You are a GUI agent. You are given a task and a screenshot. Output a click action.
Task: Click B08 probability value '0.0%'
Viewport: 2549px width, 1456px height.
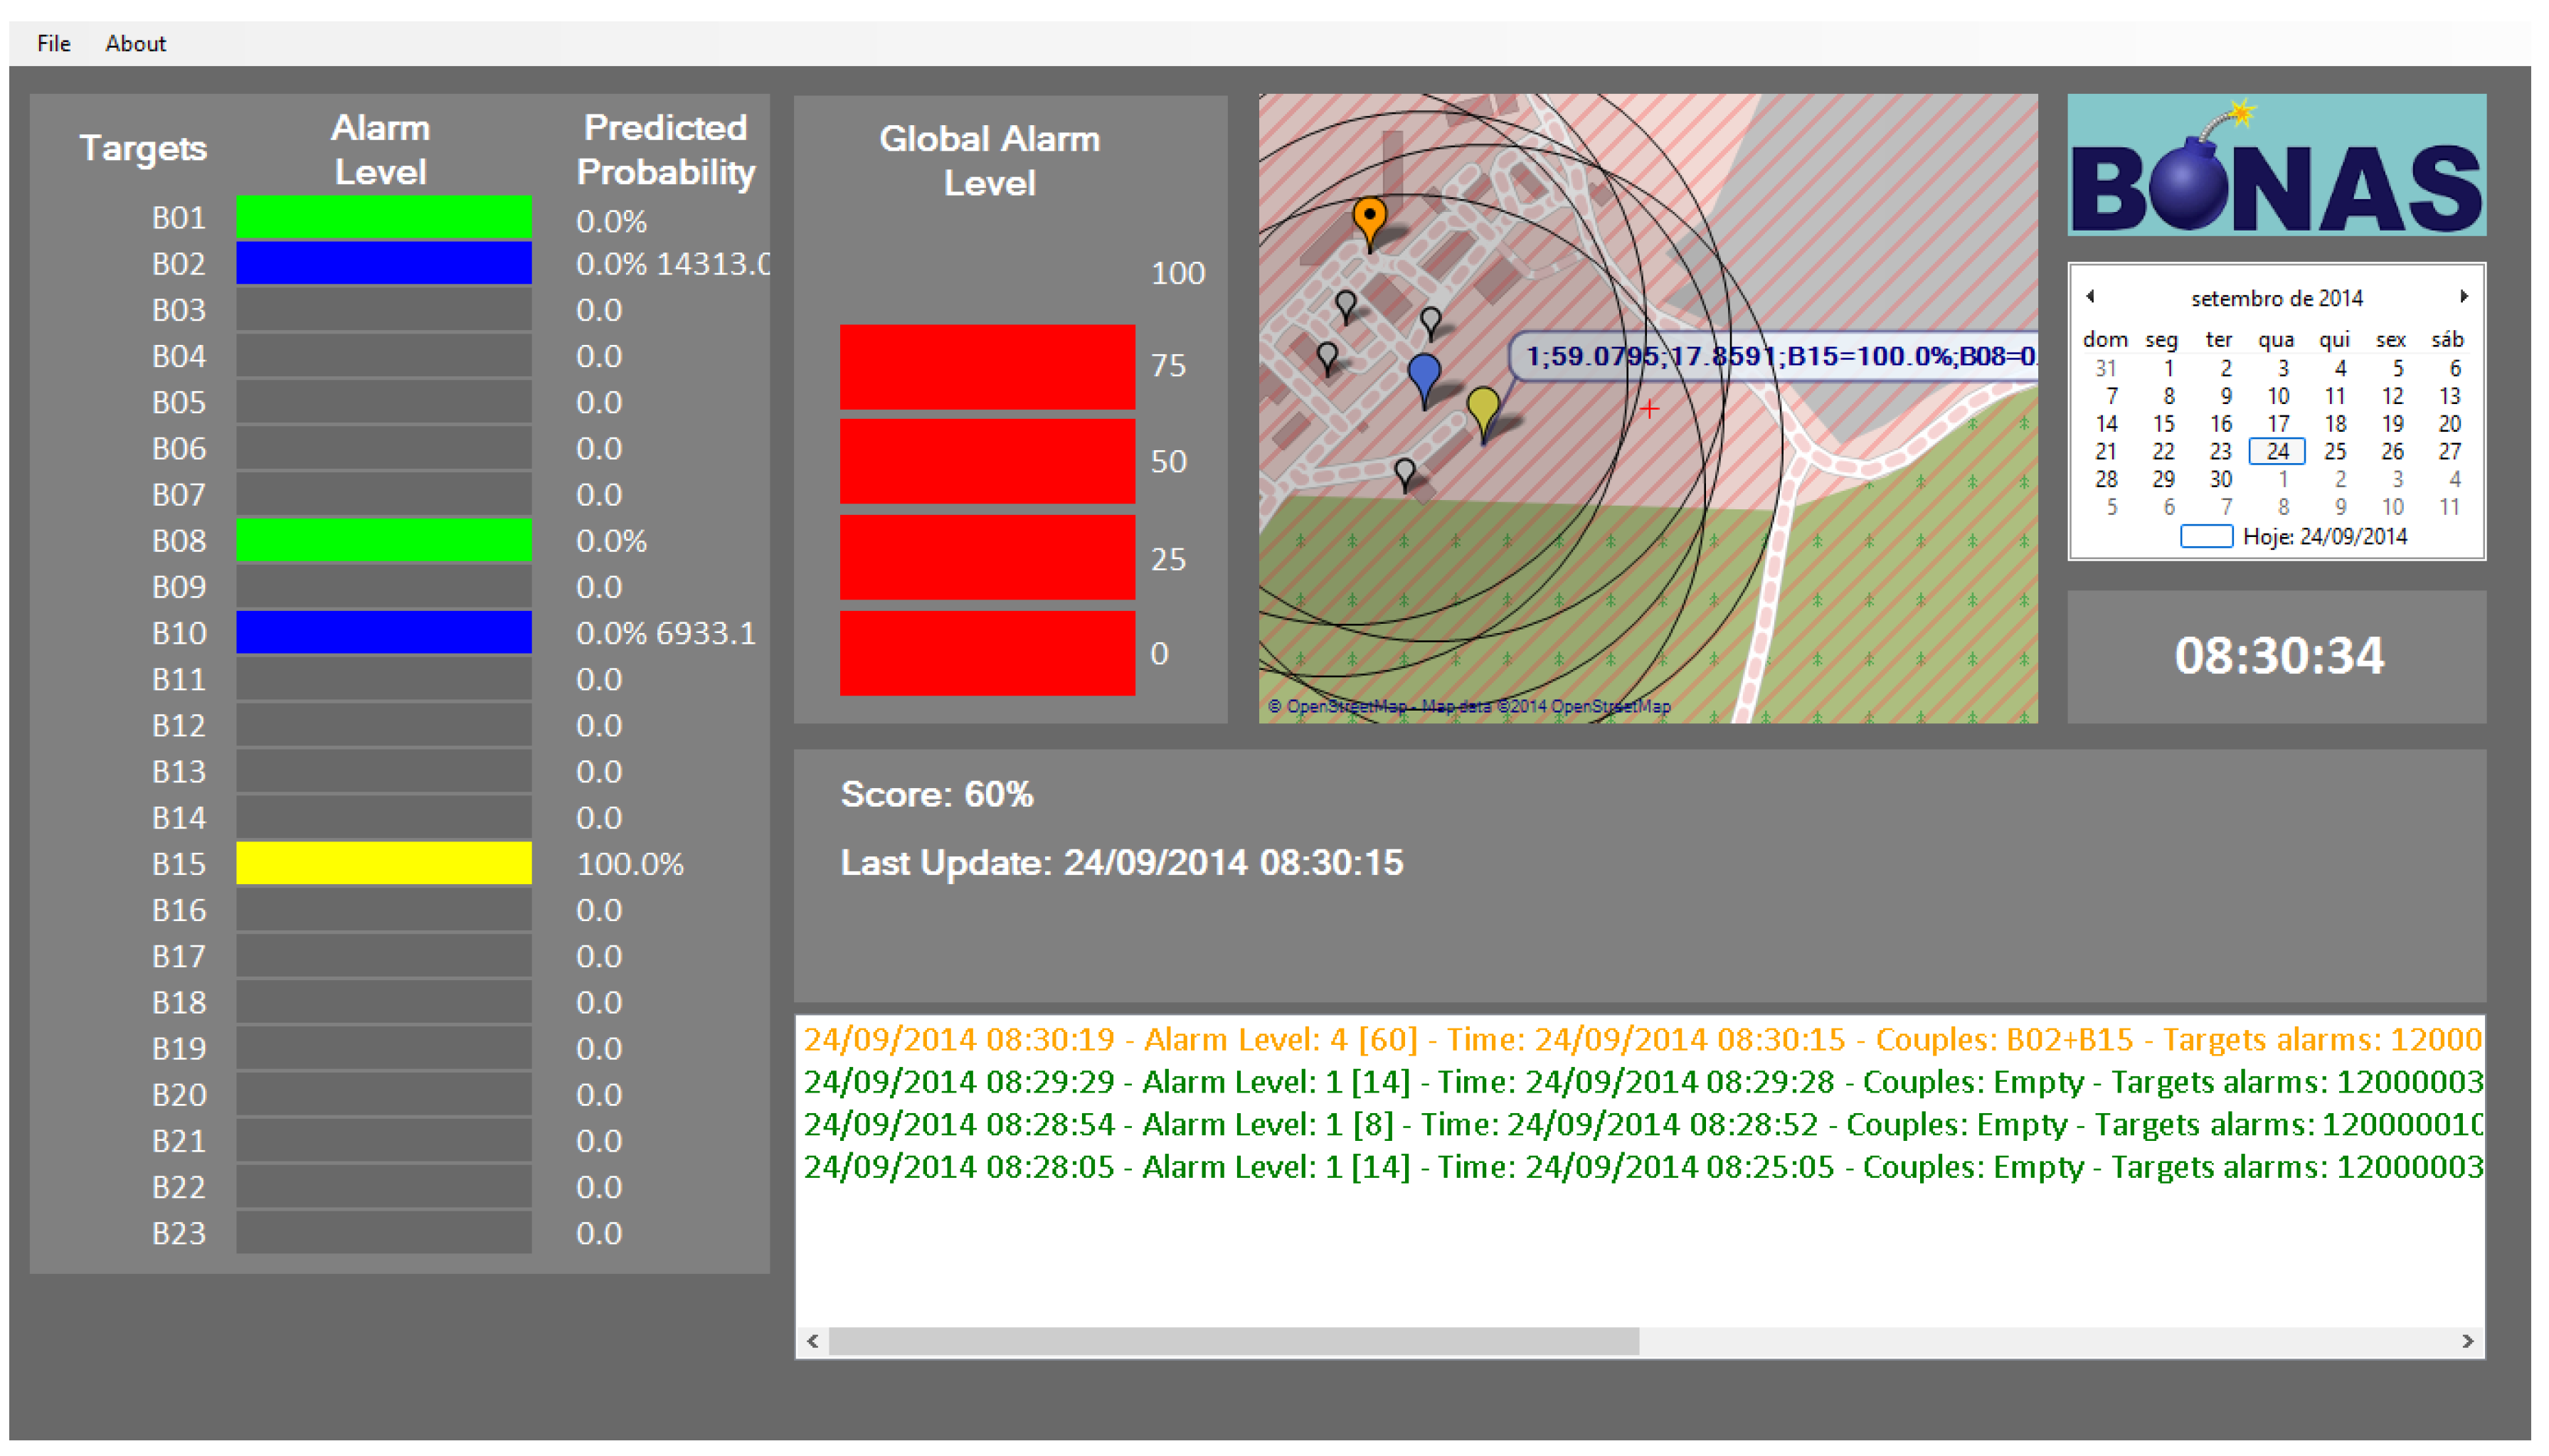[x=611, y=541]
